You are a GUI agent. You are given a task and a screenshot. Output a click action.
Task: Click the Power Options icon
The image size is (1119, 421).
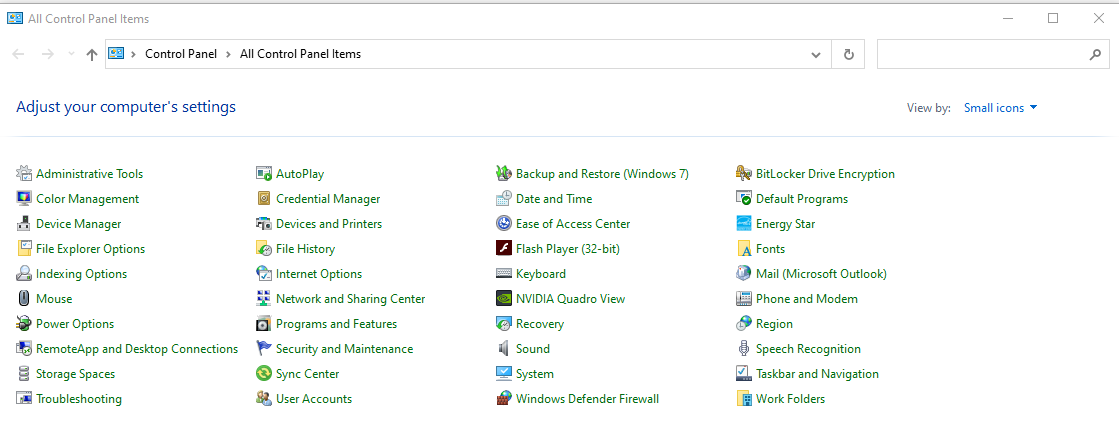pos(24,323)
